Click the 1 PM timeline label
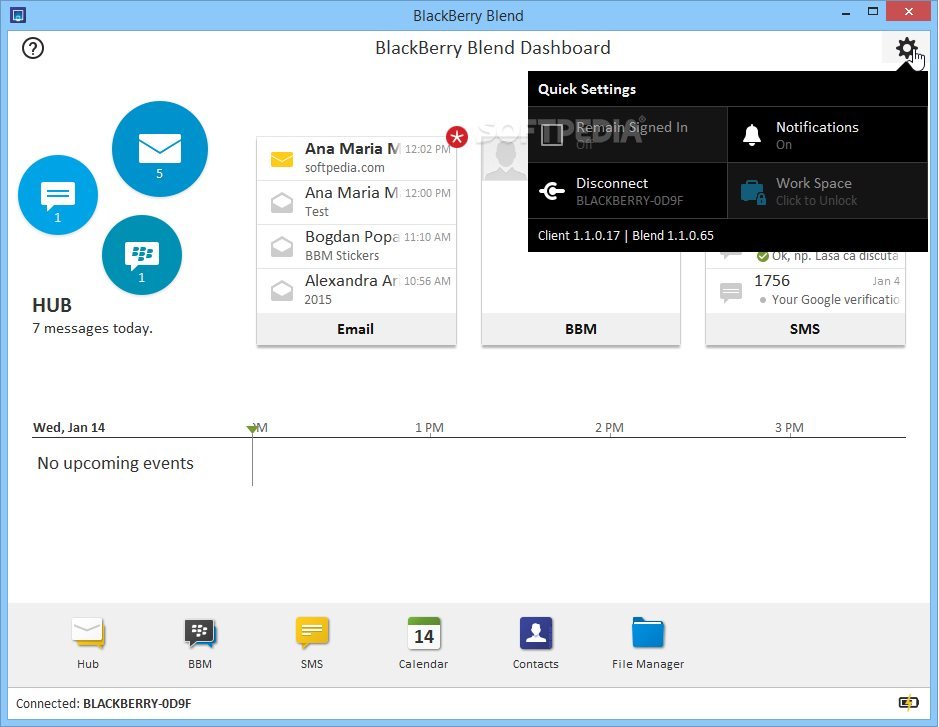Image resolution: width=939 pixels, height=727 pixels. pyautogui.click(x=429, y=428)
